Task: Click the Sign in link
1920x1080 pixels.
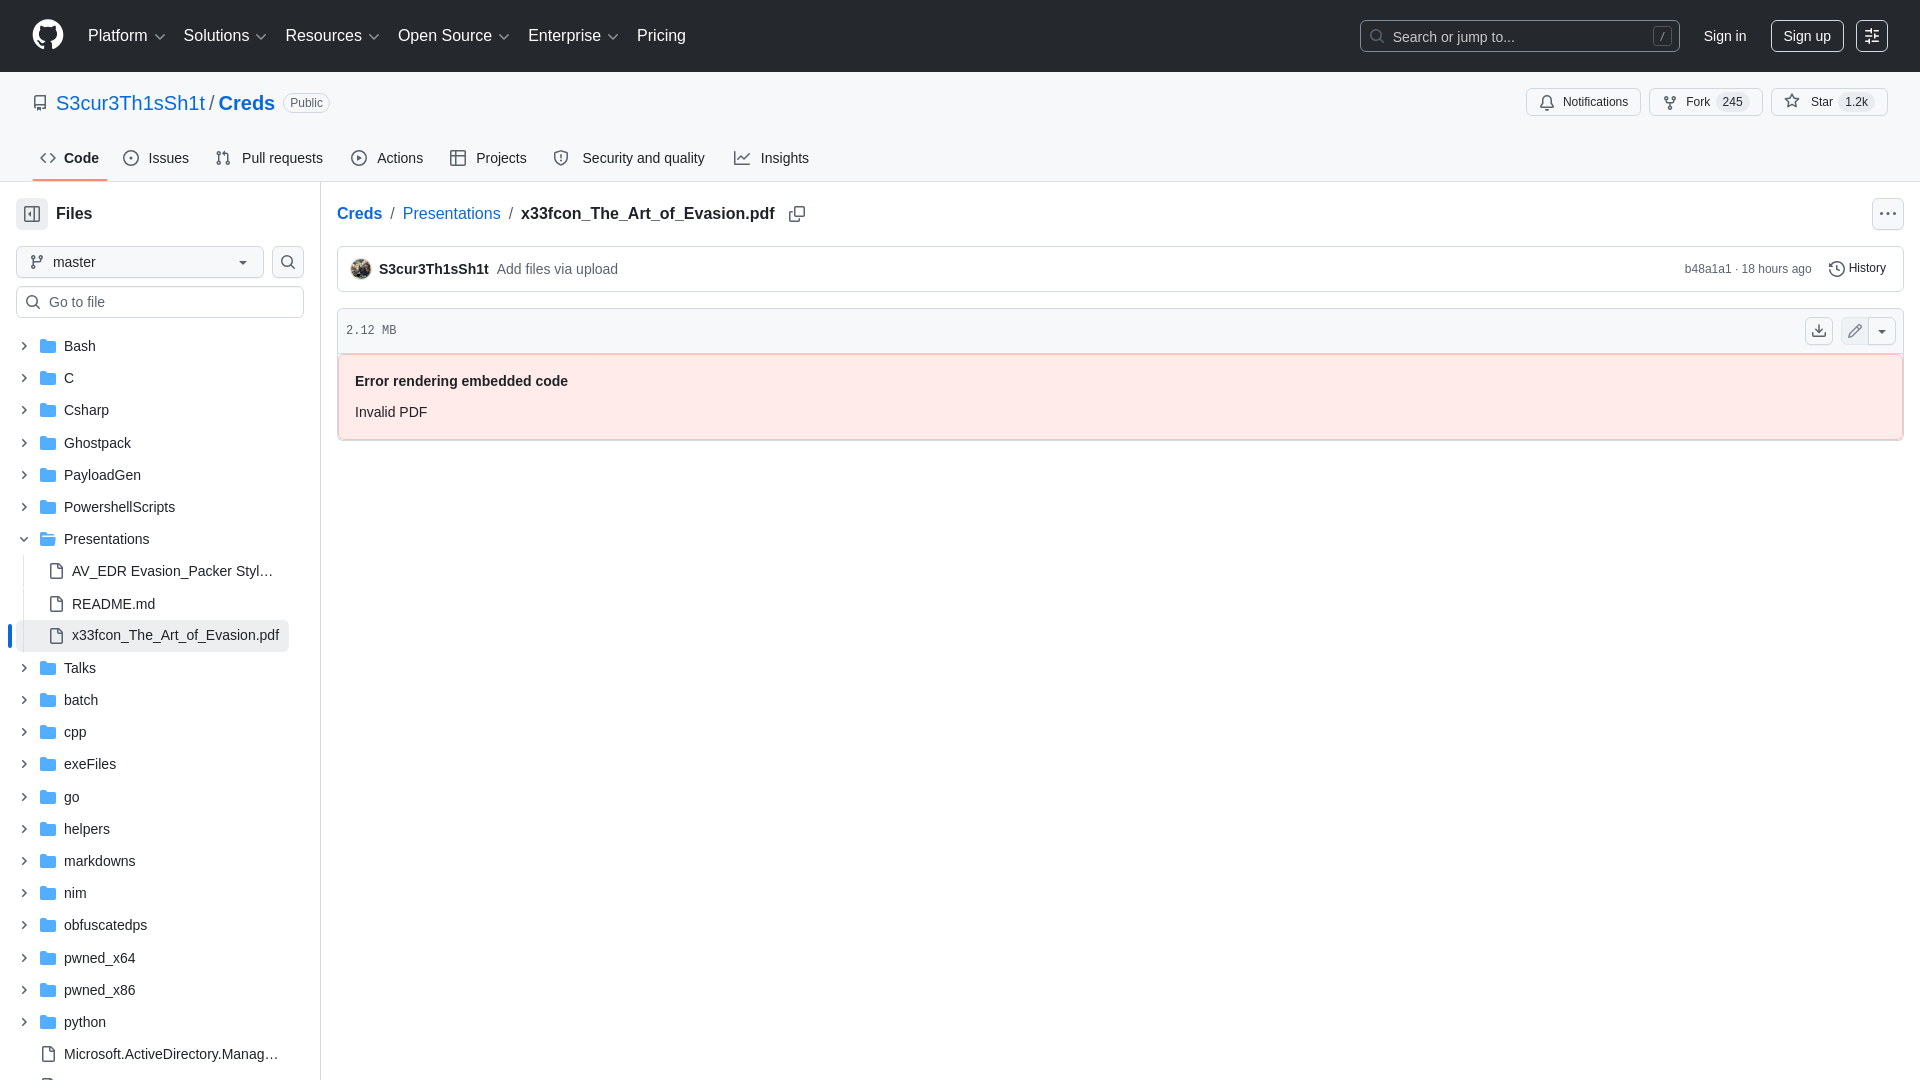Action: 1725,36
